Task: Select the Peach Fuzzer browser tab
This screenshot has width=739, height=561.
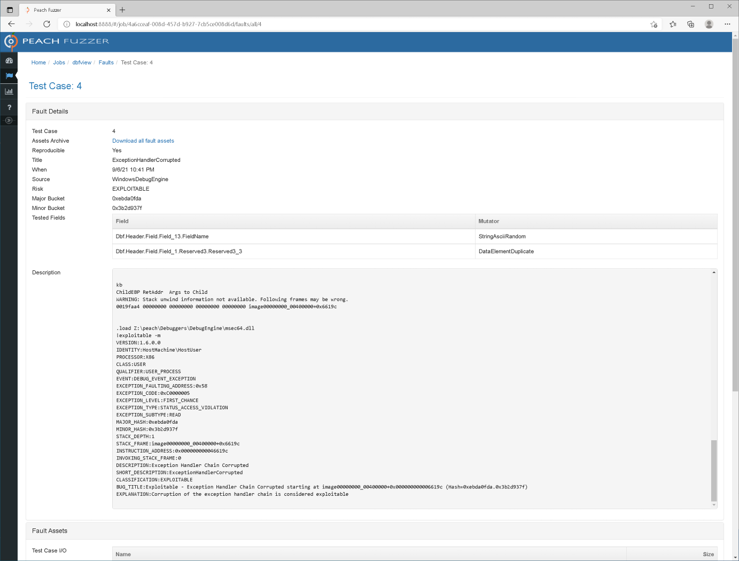Action: [65, 9]
